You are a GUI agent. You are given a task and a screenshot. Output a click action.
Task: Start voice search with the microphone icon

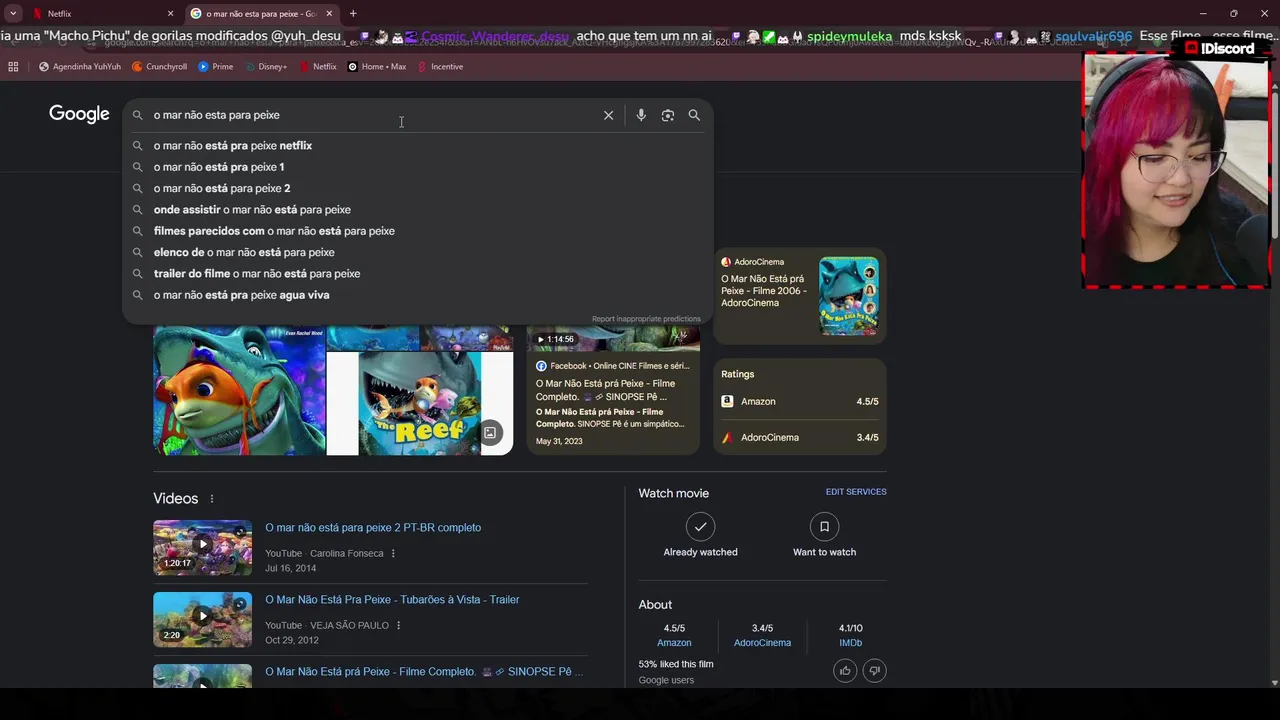click(x=641, y=115)
